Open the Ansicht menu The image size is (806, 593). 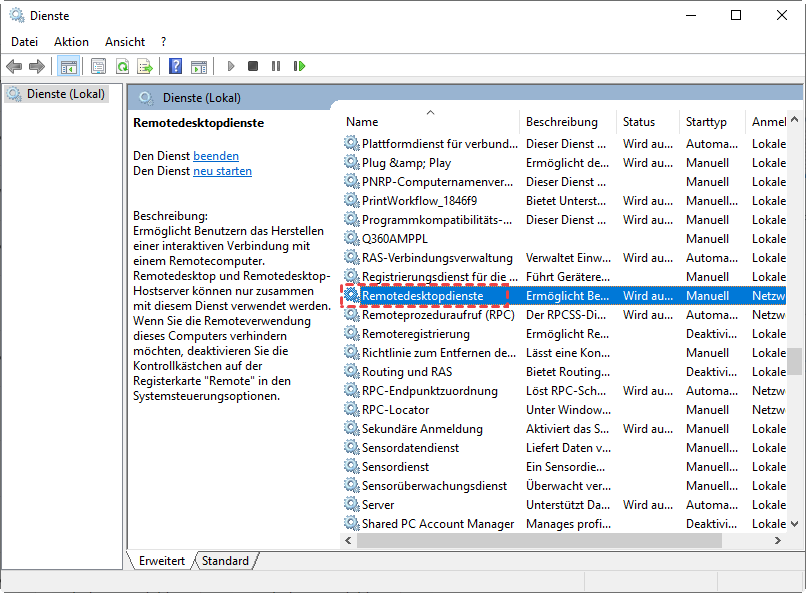125,42
